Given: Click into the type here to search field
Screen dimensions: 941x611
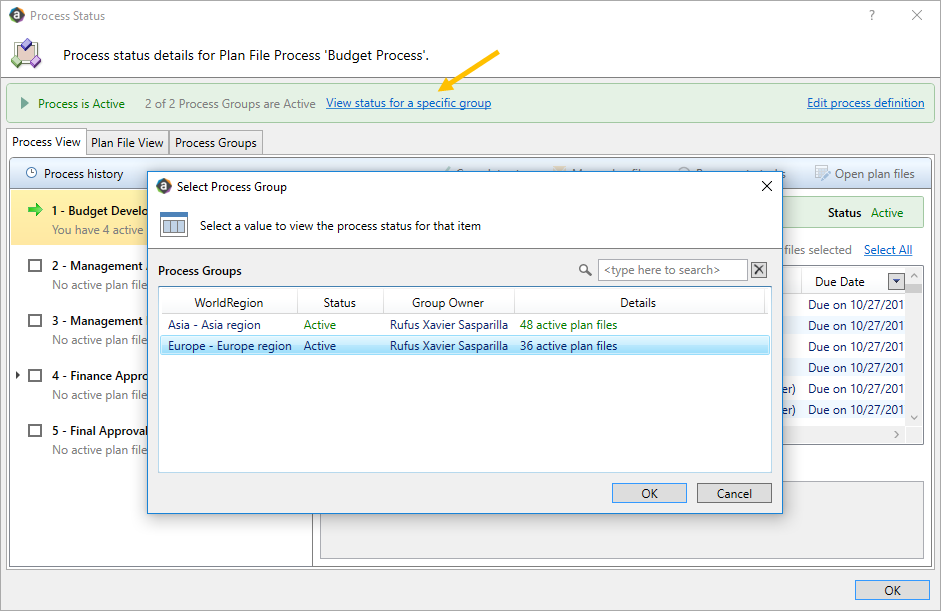Looking at the screenshot, I should click(672, 270).
